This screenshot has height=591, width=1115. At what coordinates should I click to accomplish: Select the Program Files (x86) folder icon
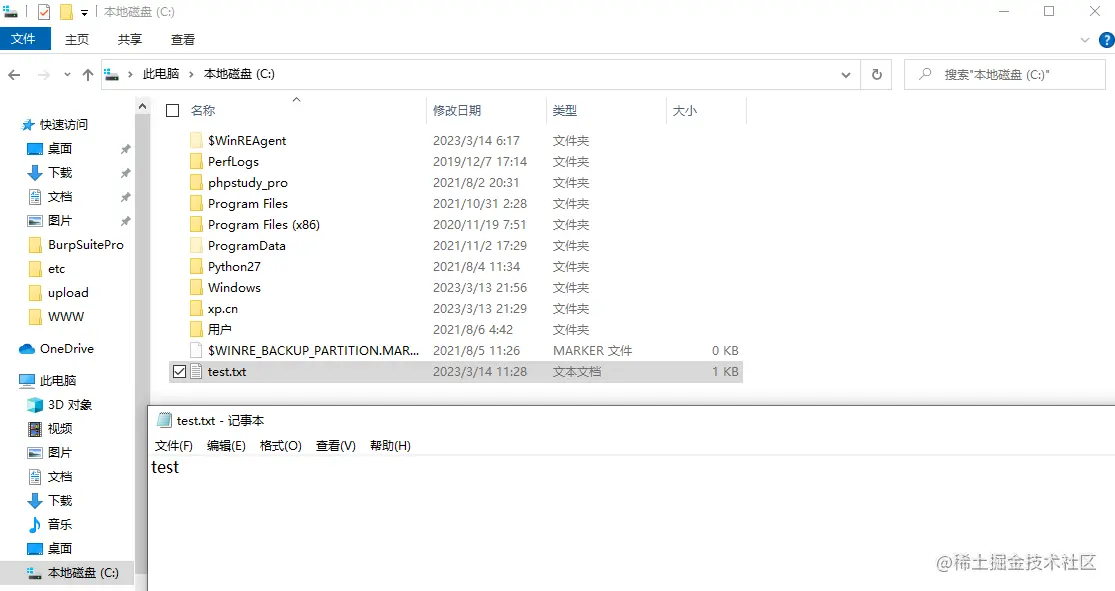coord(196,224)
